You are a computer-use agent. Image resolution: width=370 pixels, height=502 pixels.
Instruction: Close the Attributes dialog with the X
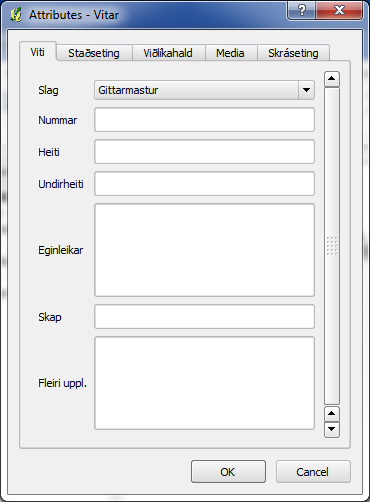(339, 10)
